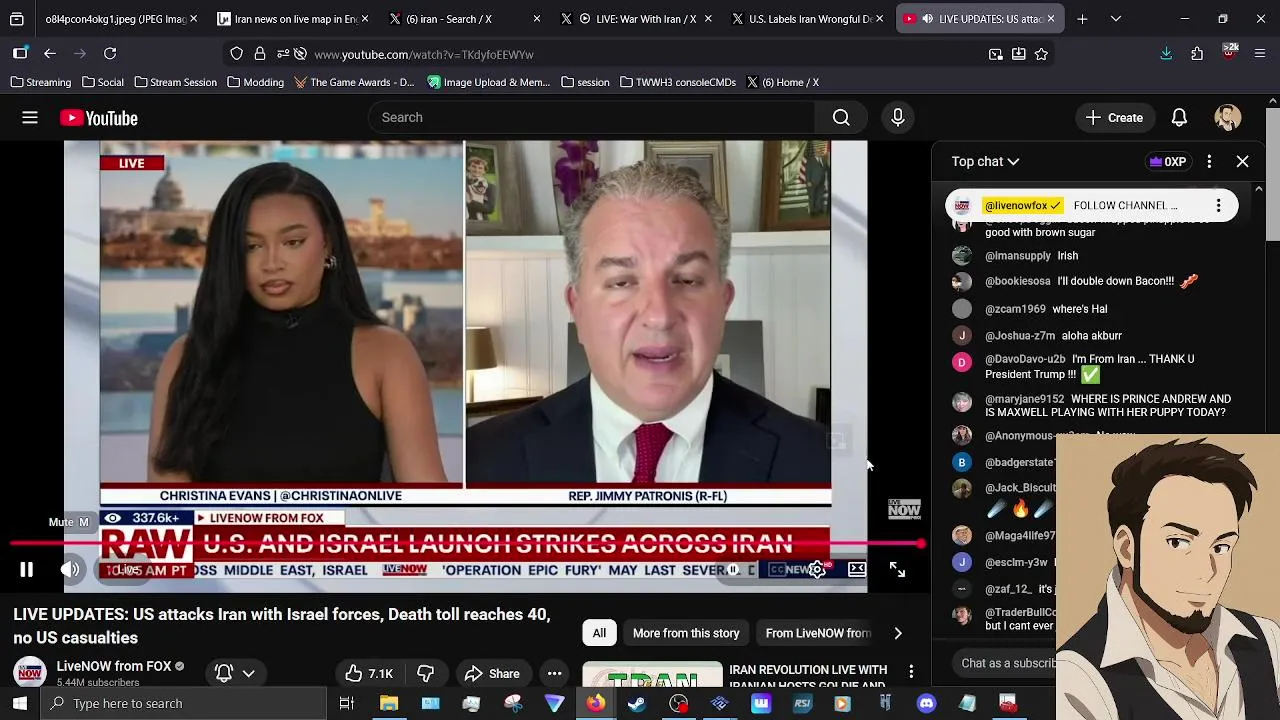Bookmark this page with star
This screenshot has width=1280, height=720.
click(1041, 54)
